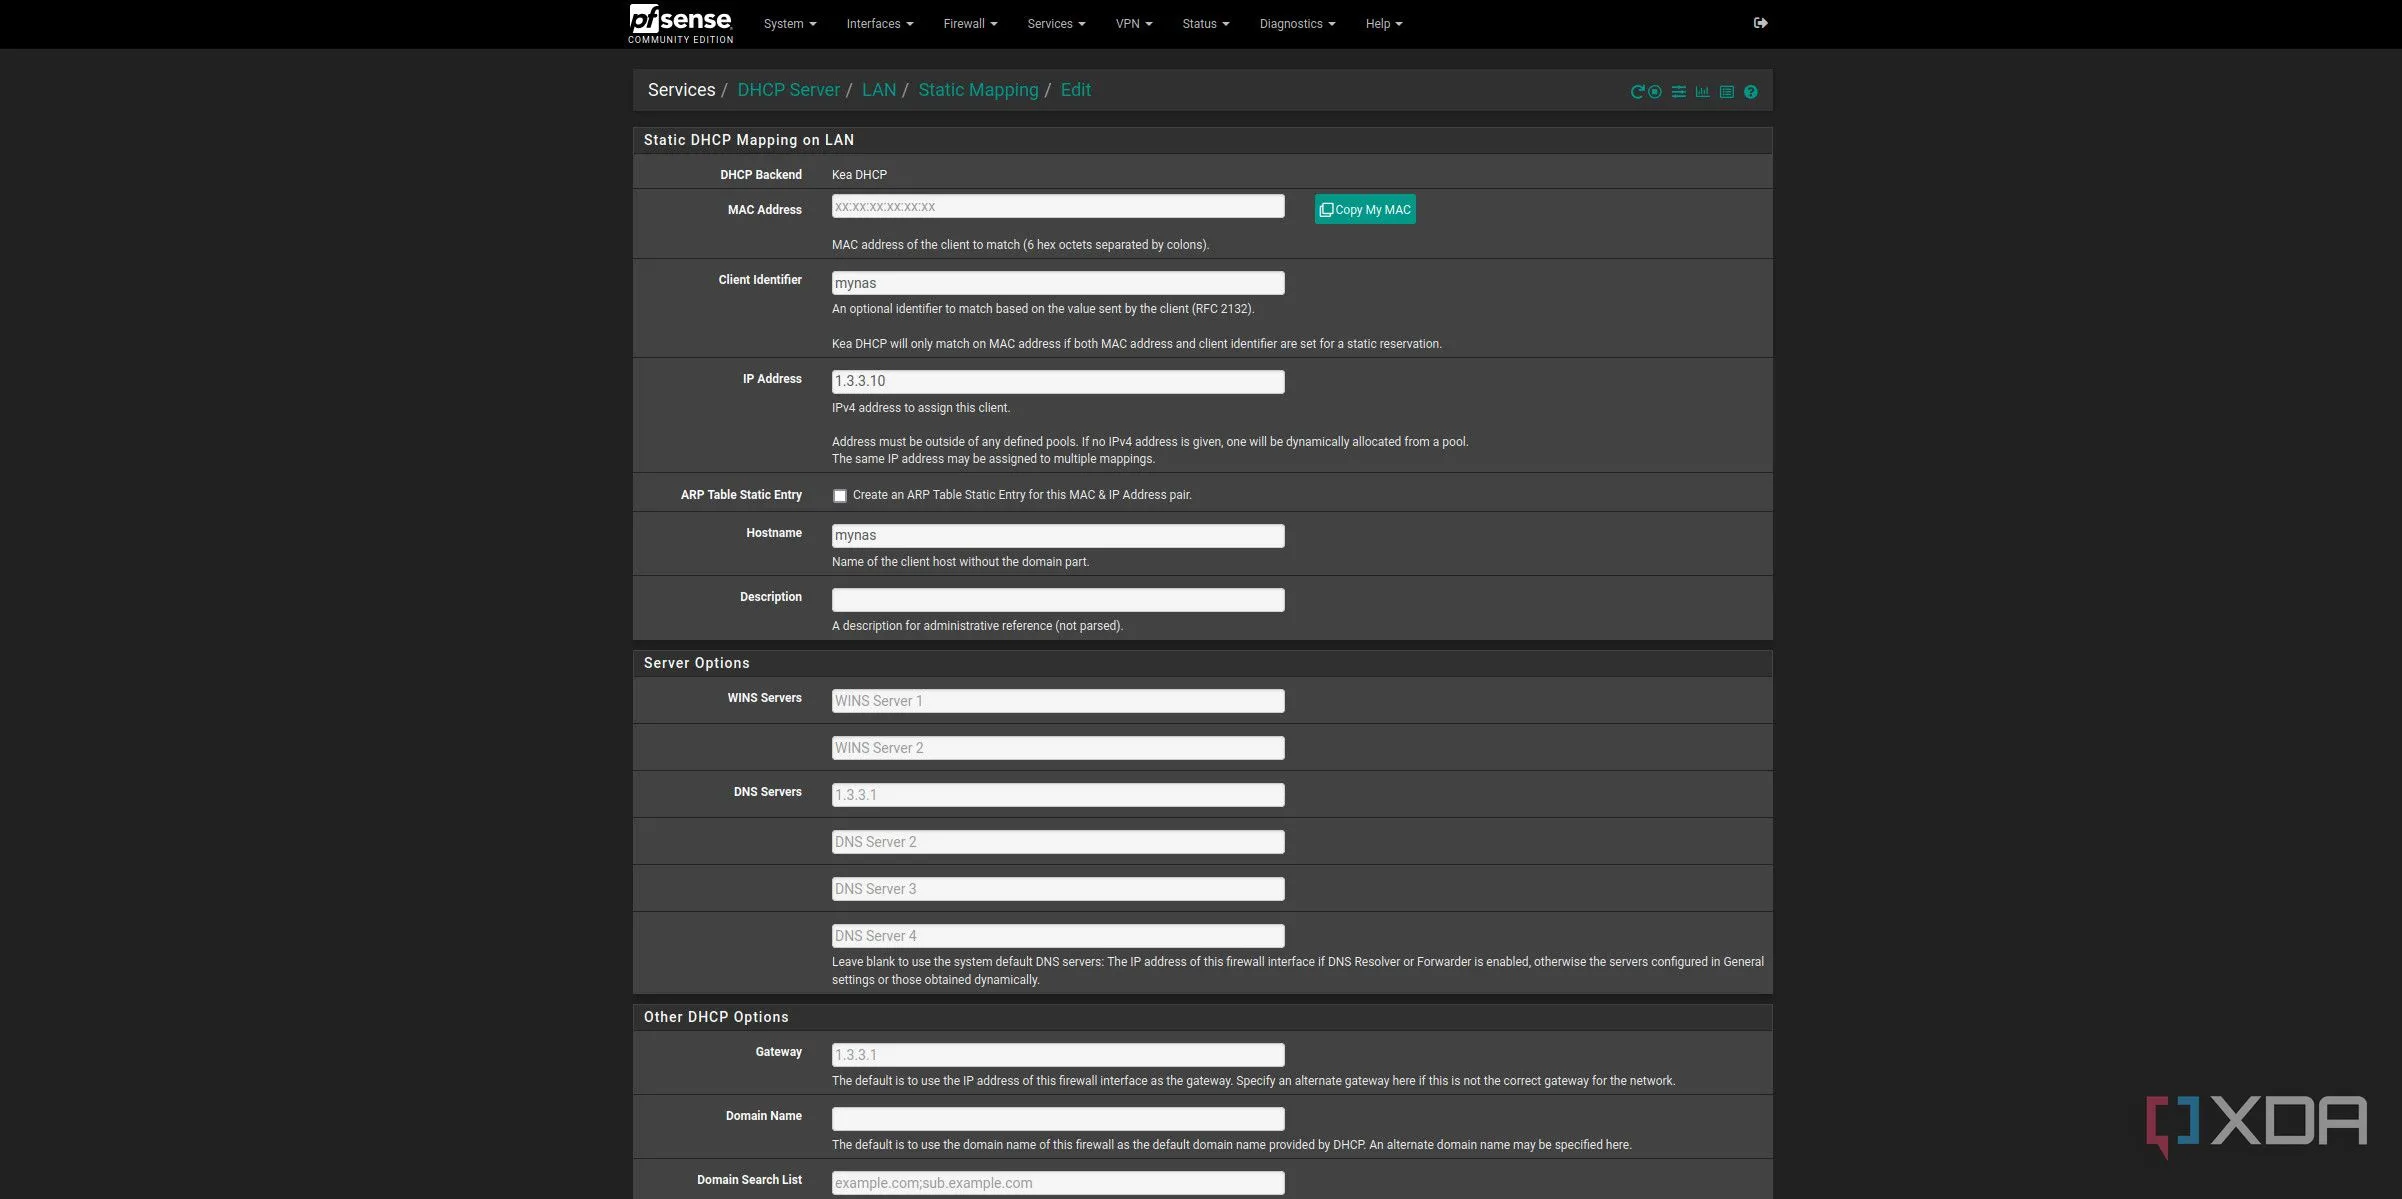The width and height of the screenshot is (2402, 1199).
Task: Follow the Static Mapping breadcrumb link
Action: (978, 90)
